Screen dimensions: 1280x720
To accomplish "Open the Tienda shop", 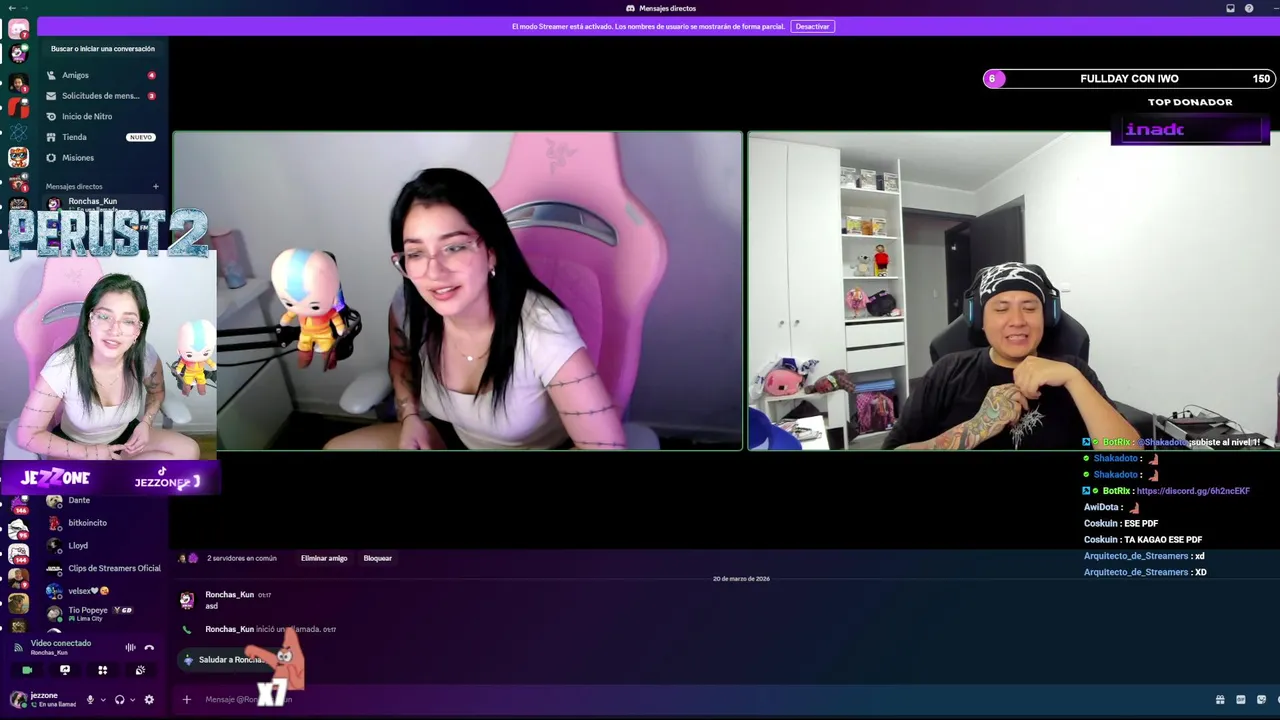I will coord(102,137).
